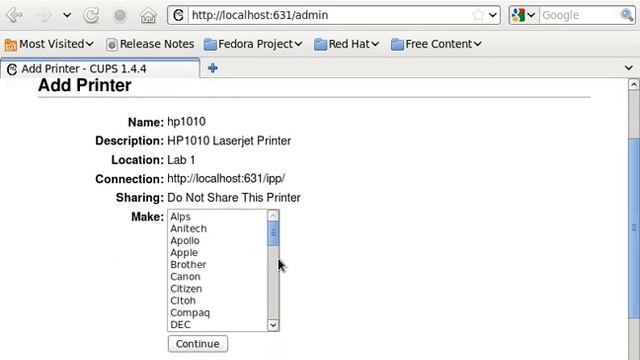Click the search magnifier icon
The image size is (640, 360).
627,15
